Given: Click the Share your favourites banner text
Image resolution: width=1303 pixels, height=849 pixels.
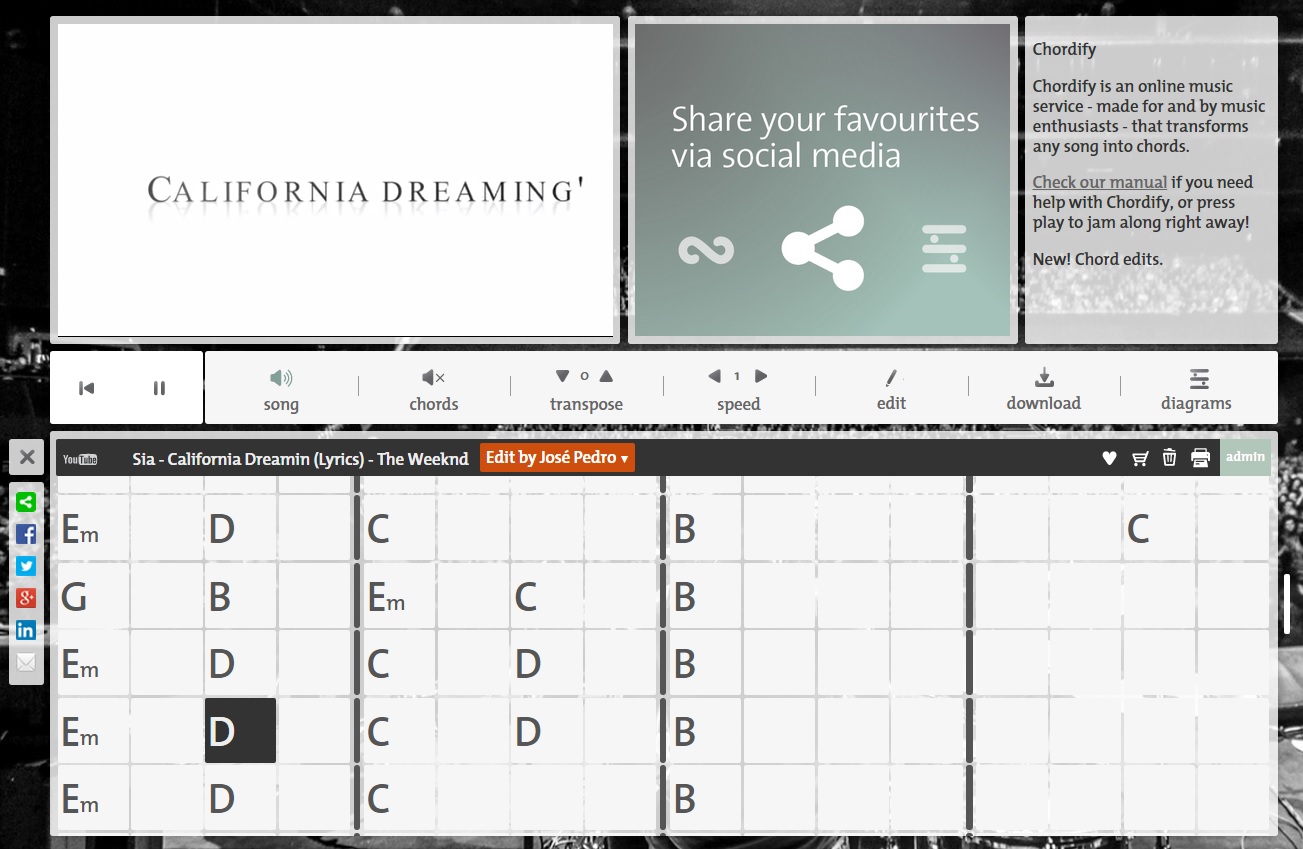Looking at the screenshot, I should (825, 137).
